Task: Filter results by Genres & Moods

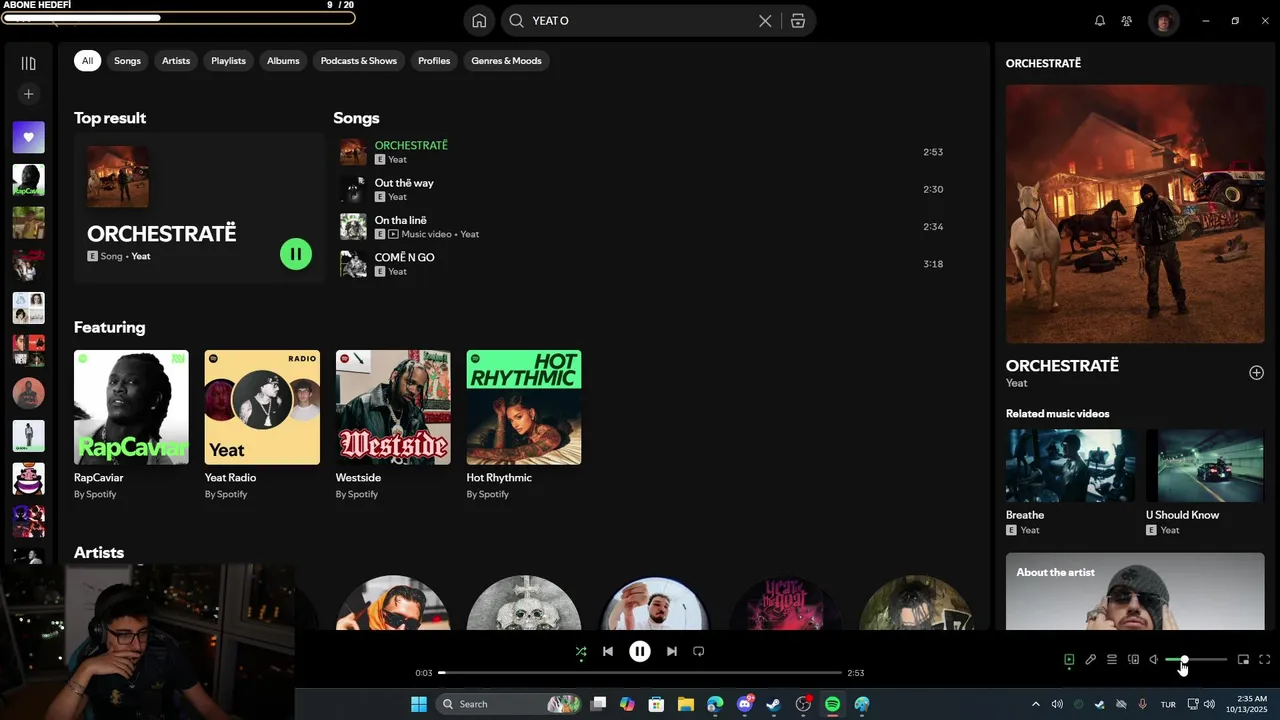Action: (x=506, y=61)
